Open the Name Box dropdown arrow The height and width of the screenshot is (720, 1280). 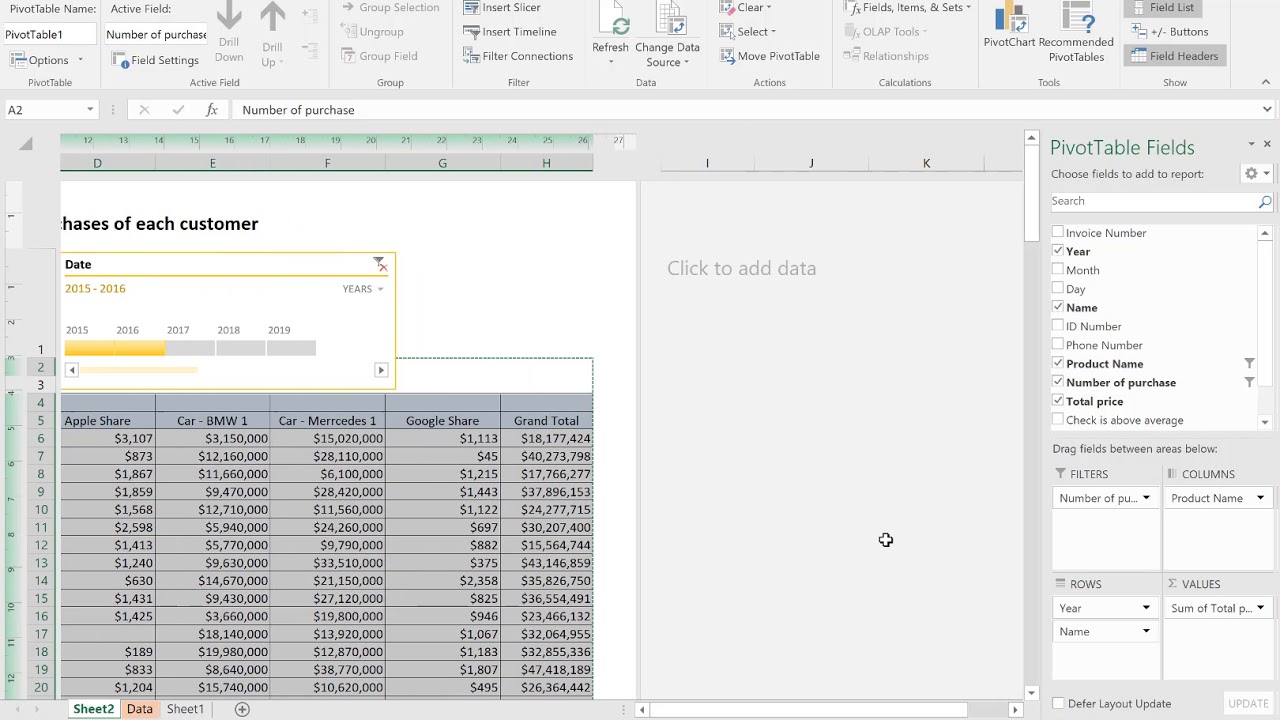point(90,110)
